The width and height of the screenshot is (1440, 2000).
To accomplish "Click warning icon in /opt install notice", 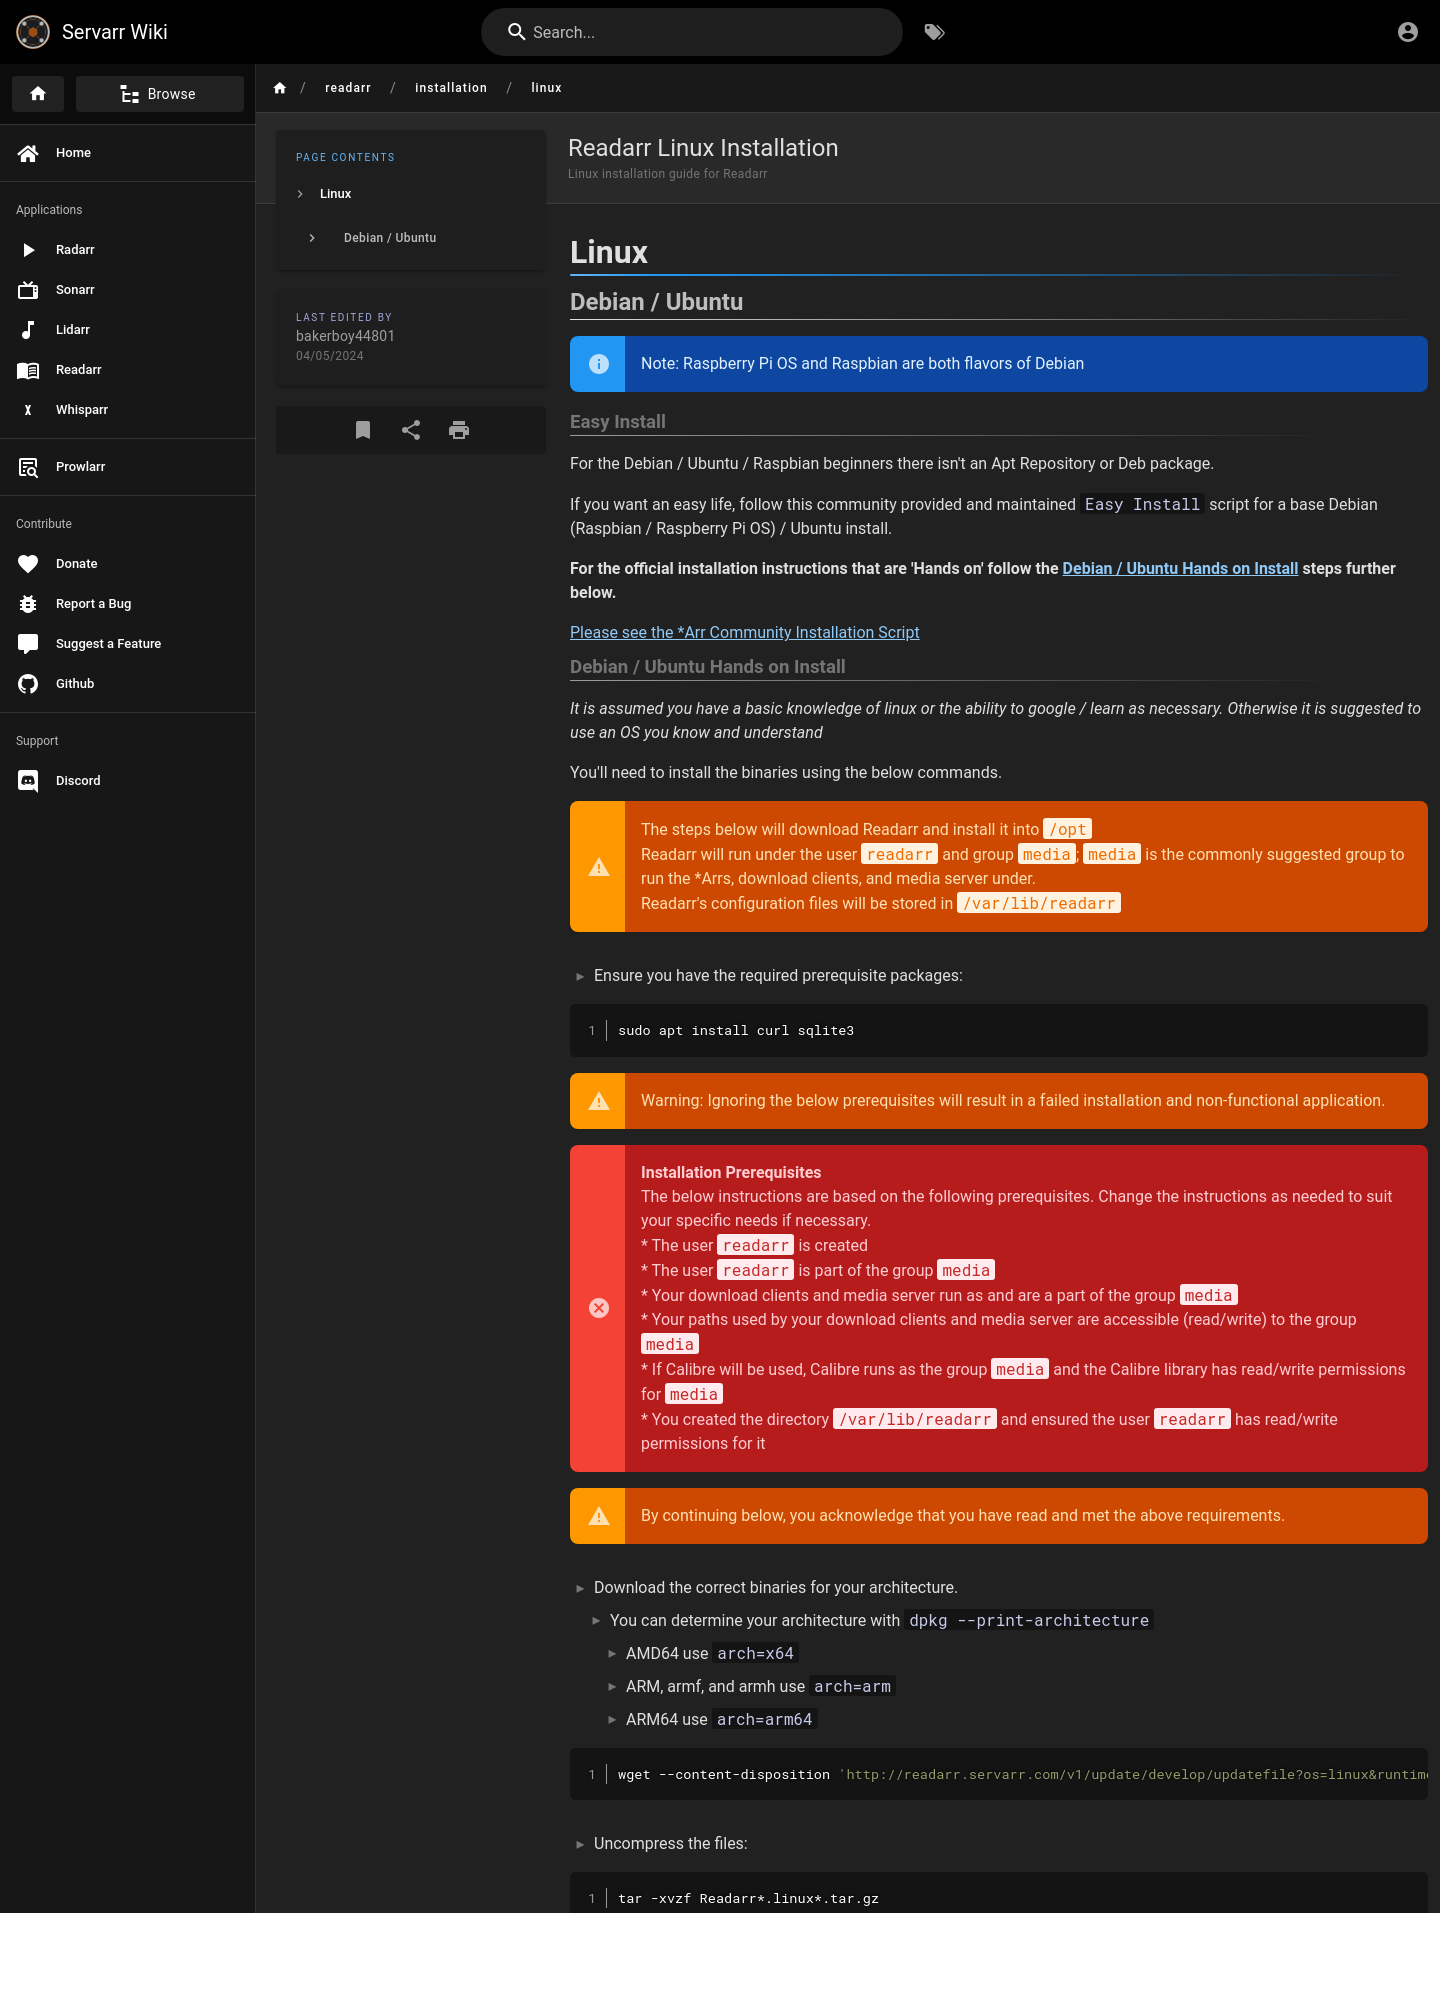I will (x=599, y=867).
